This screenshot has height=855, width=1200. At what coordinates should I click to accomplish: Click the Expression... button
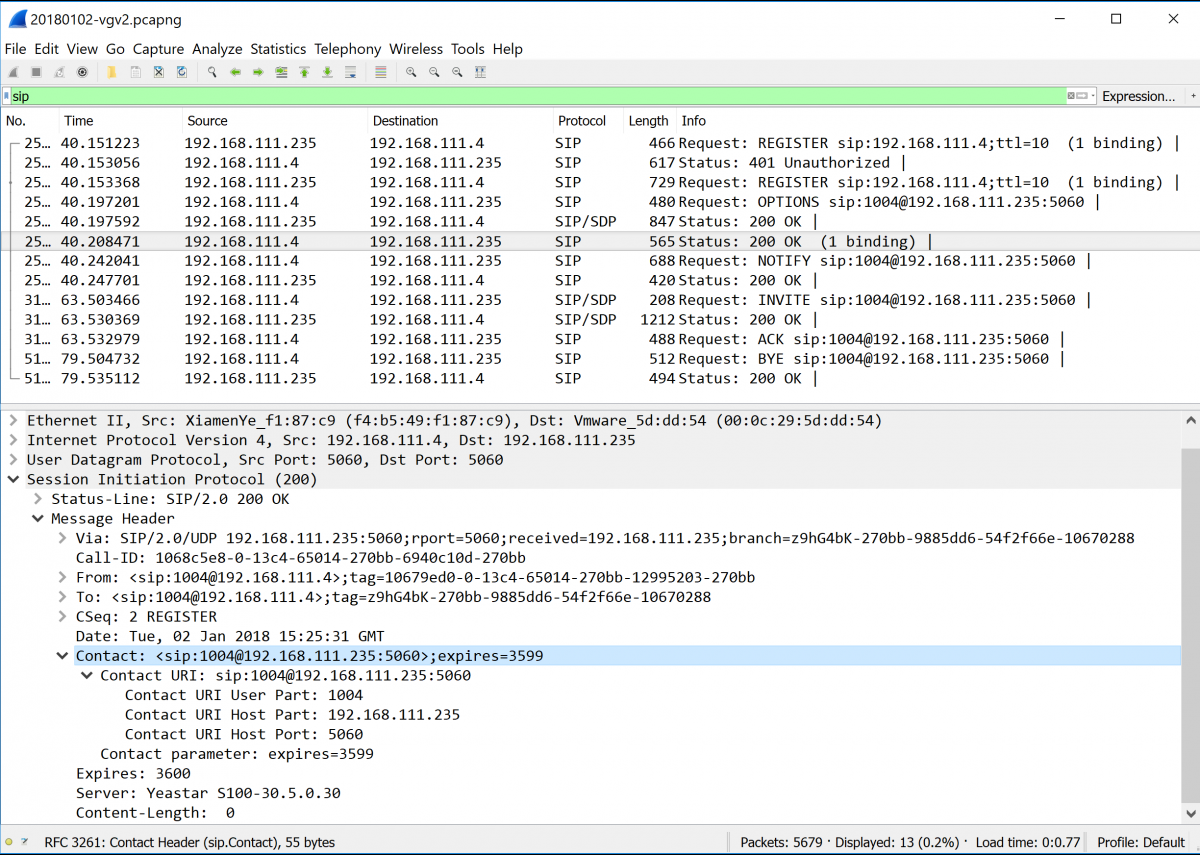click(x=1138, y=96)
